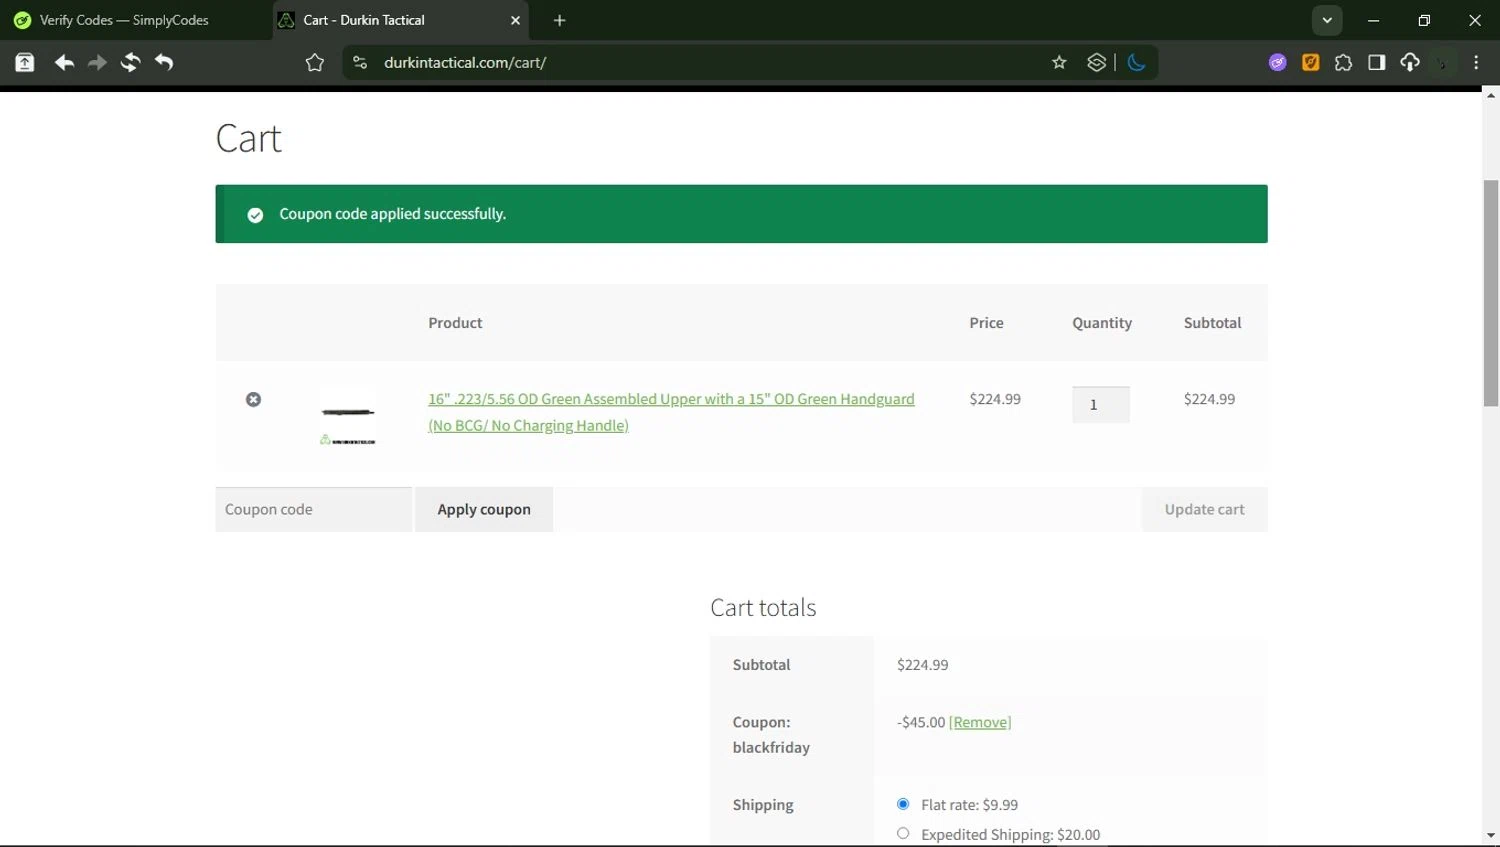Remove the OD Green upper from cart
The height and width of the screenshot is (847, 1500).
point(254,399)
